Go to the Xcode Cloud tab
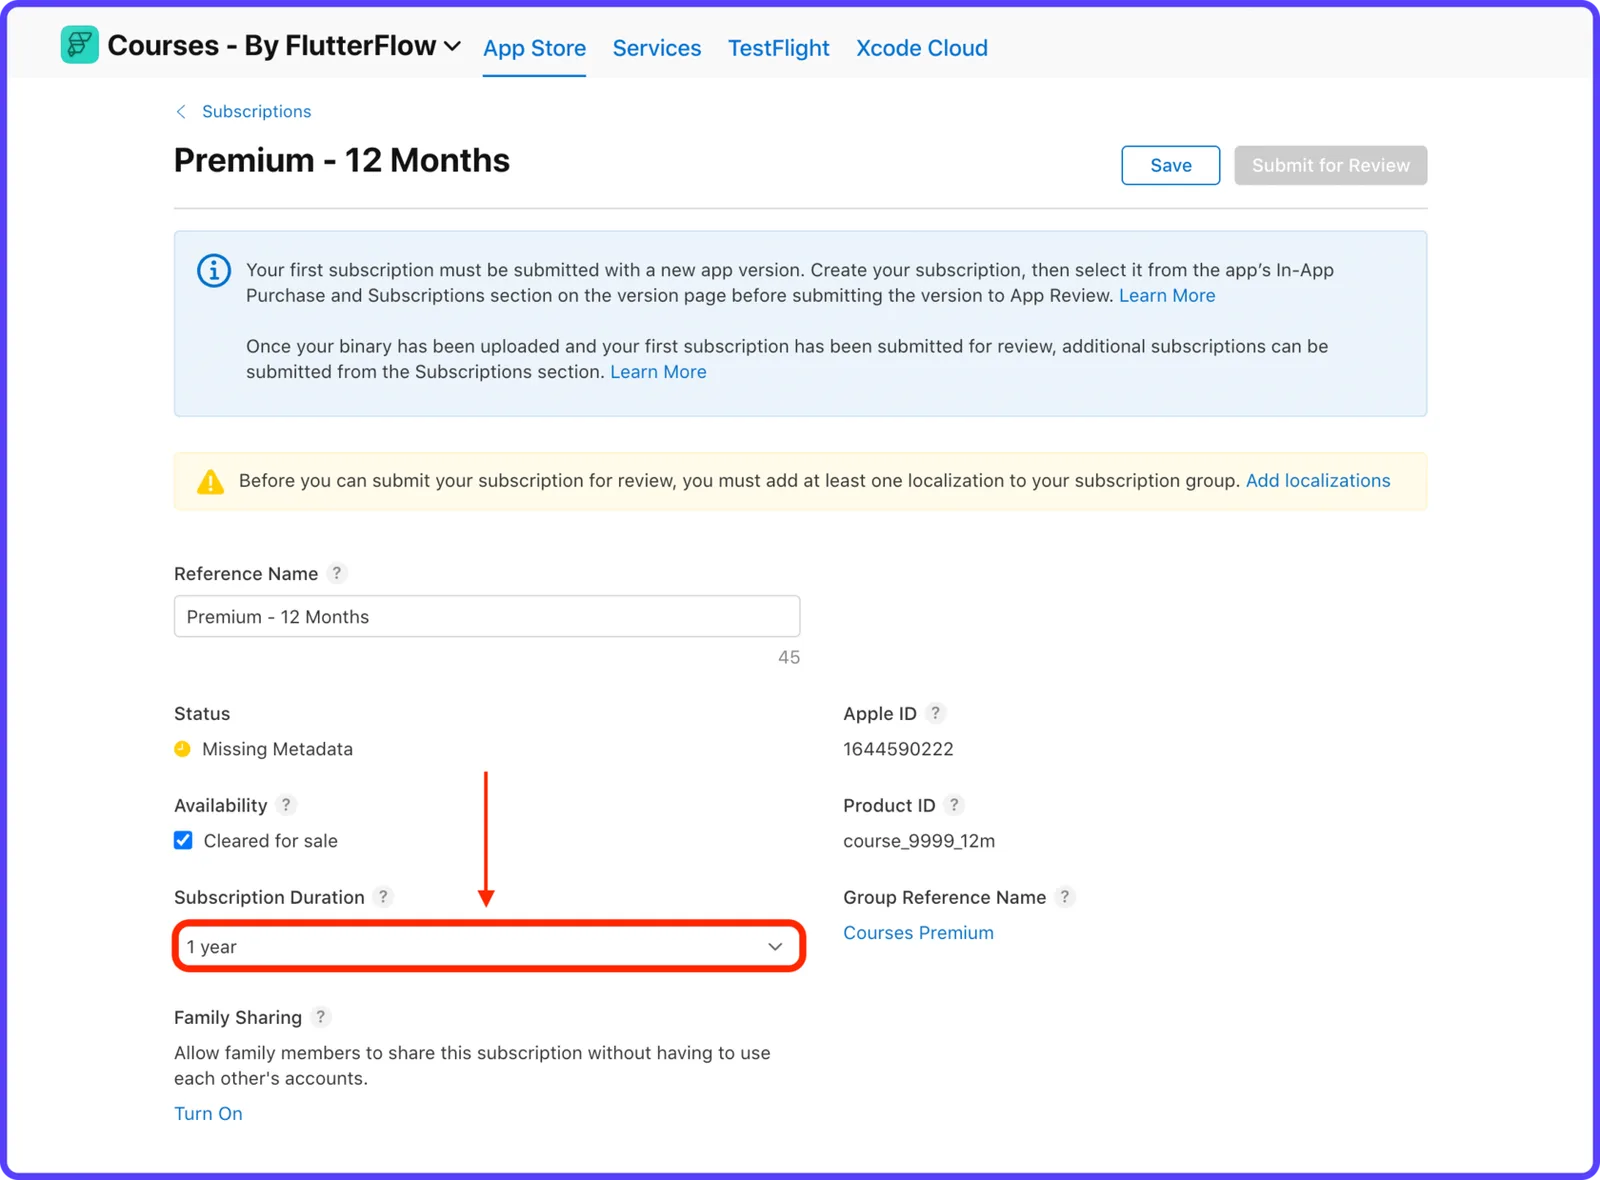 tap(922, 48)
